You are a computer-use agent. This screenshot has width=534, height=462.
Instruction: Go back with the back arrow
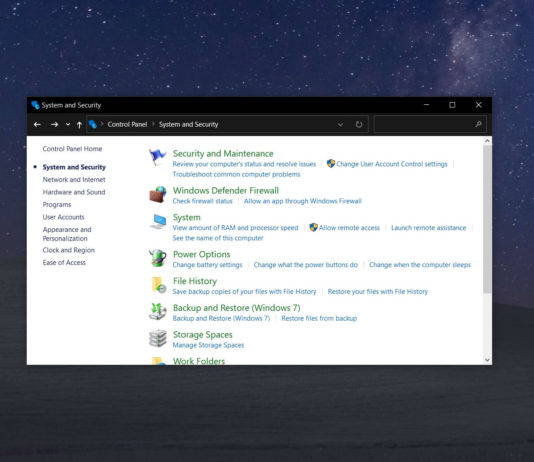pos(37,125)
